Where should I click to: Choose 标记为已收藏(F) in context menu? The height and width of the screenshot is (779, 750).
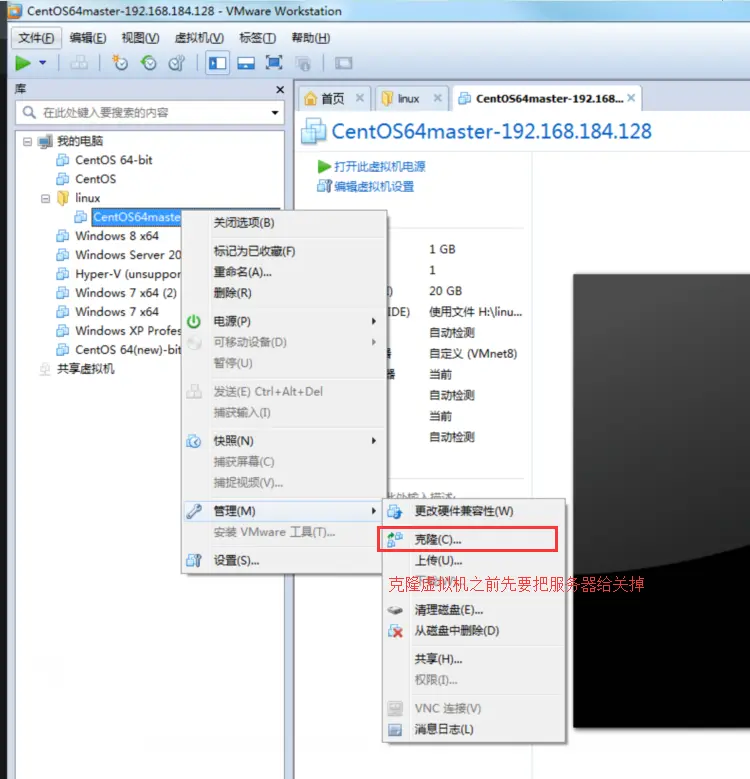pyautogui.click(x=285, y=251)
